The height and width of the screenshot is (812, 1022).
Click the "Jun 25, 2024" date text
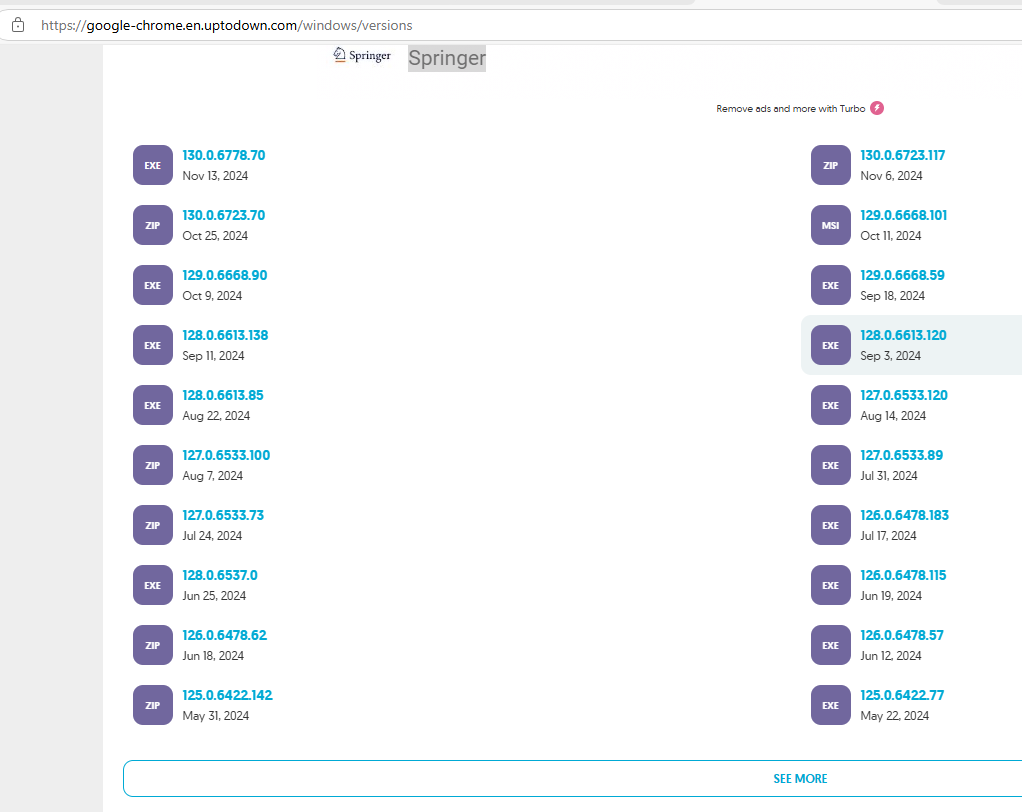214,596
